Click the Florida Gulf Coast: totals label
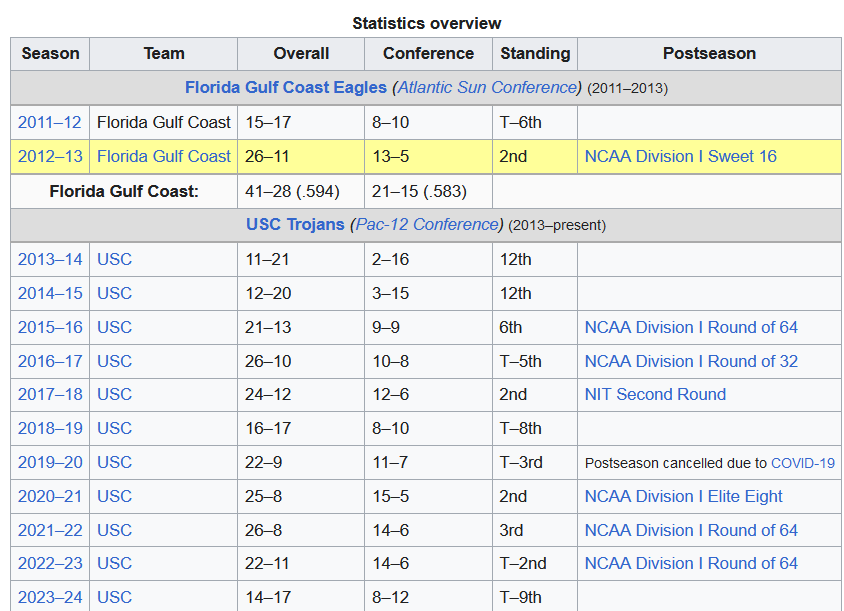 pyautogui.click(x=124, y=191)
